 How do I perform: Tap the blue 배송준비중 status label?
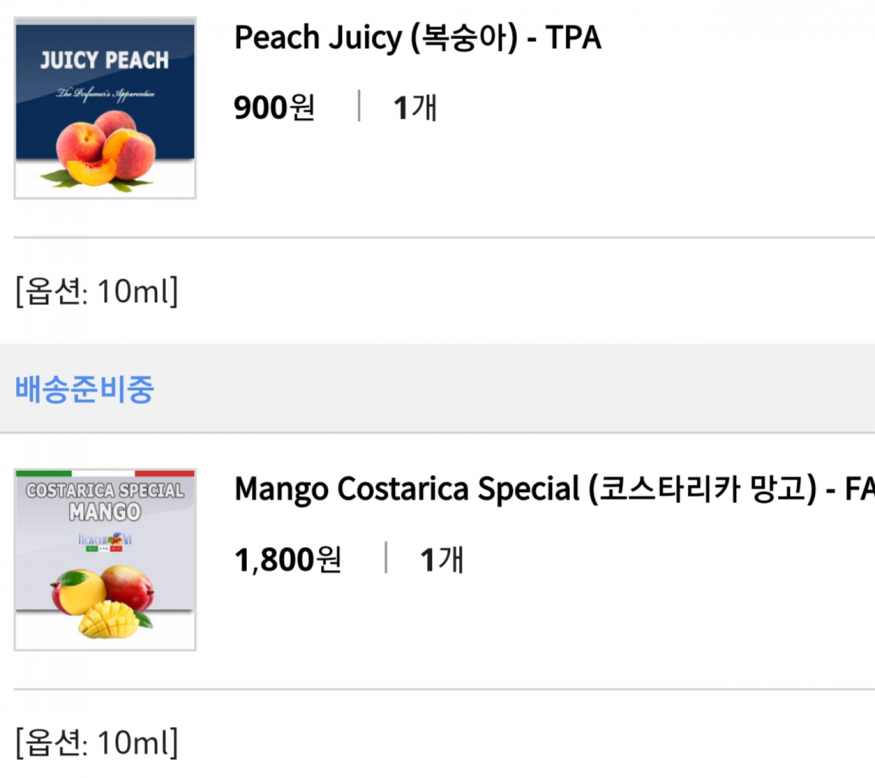(x=85, y=389)
